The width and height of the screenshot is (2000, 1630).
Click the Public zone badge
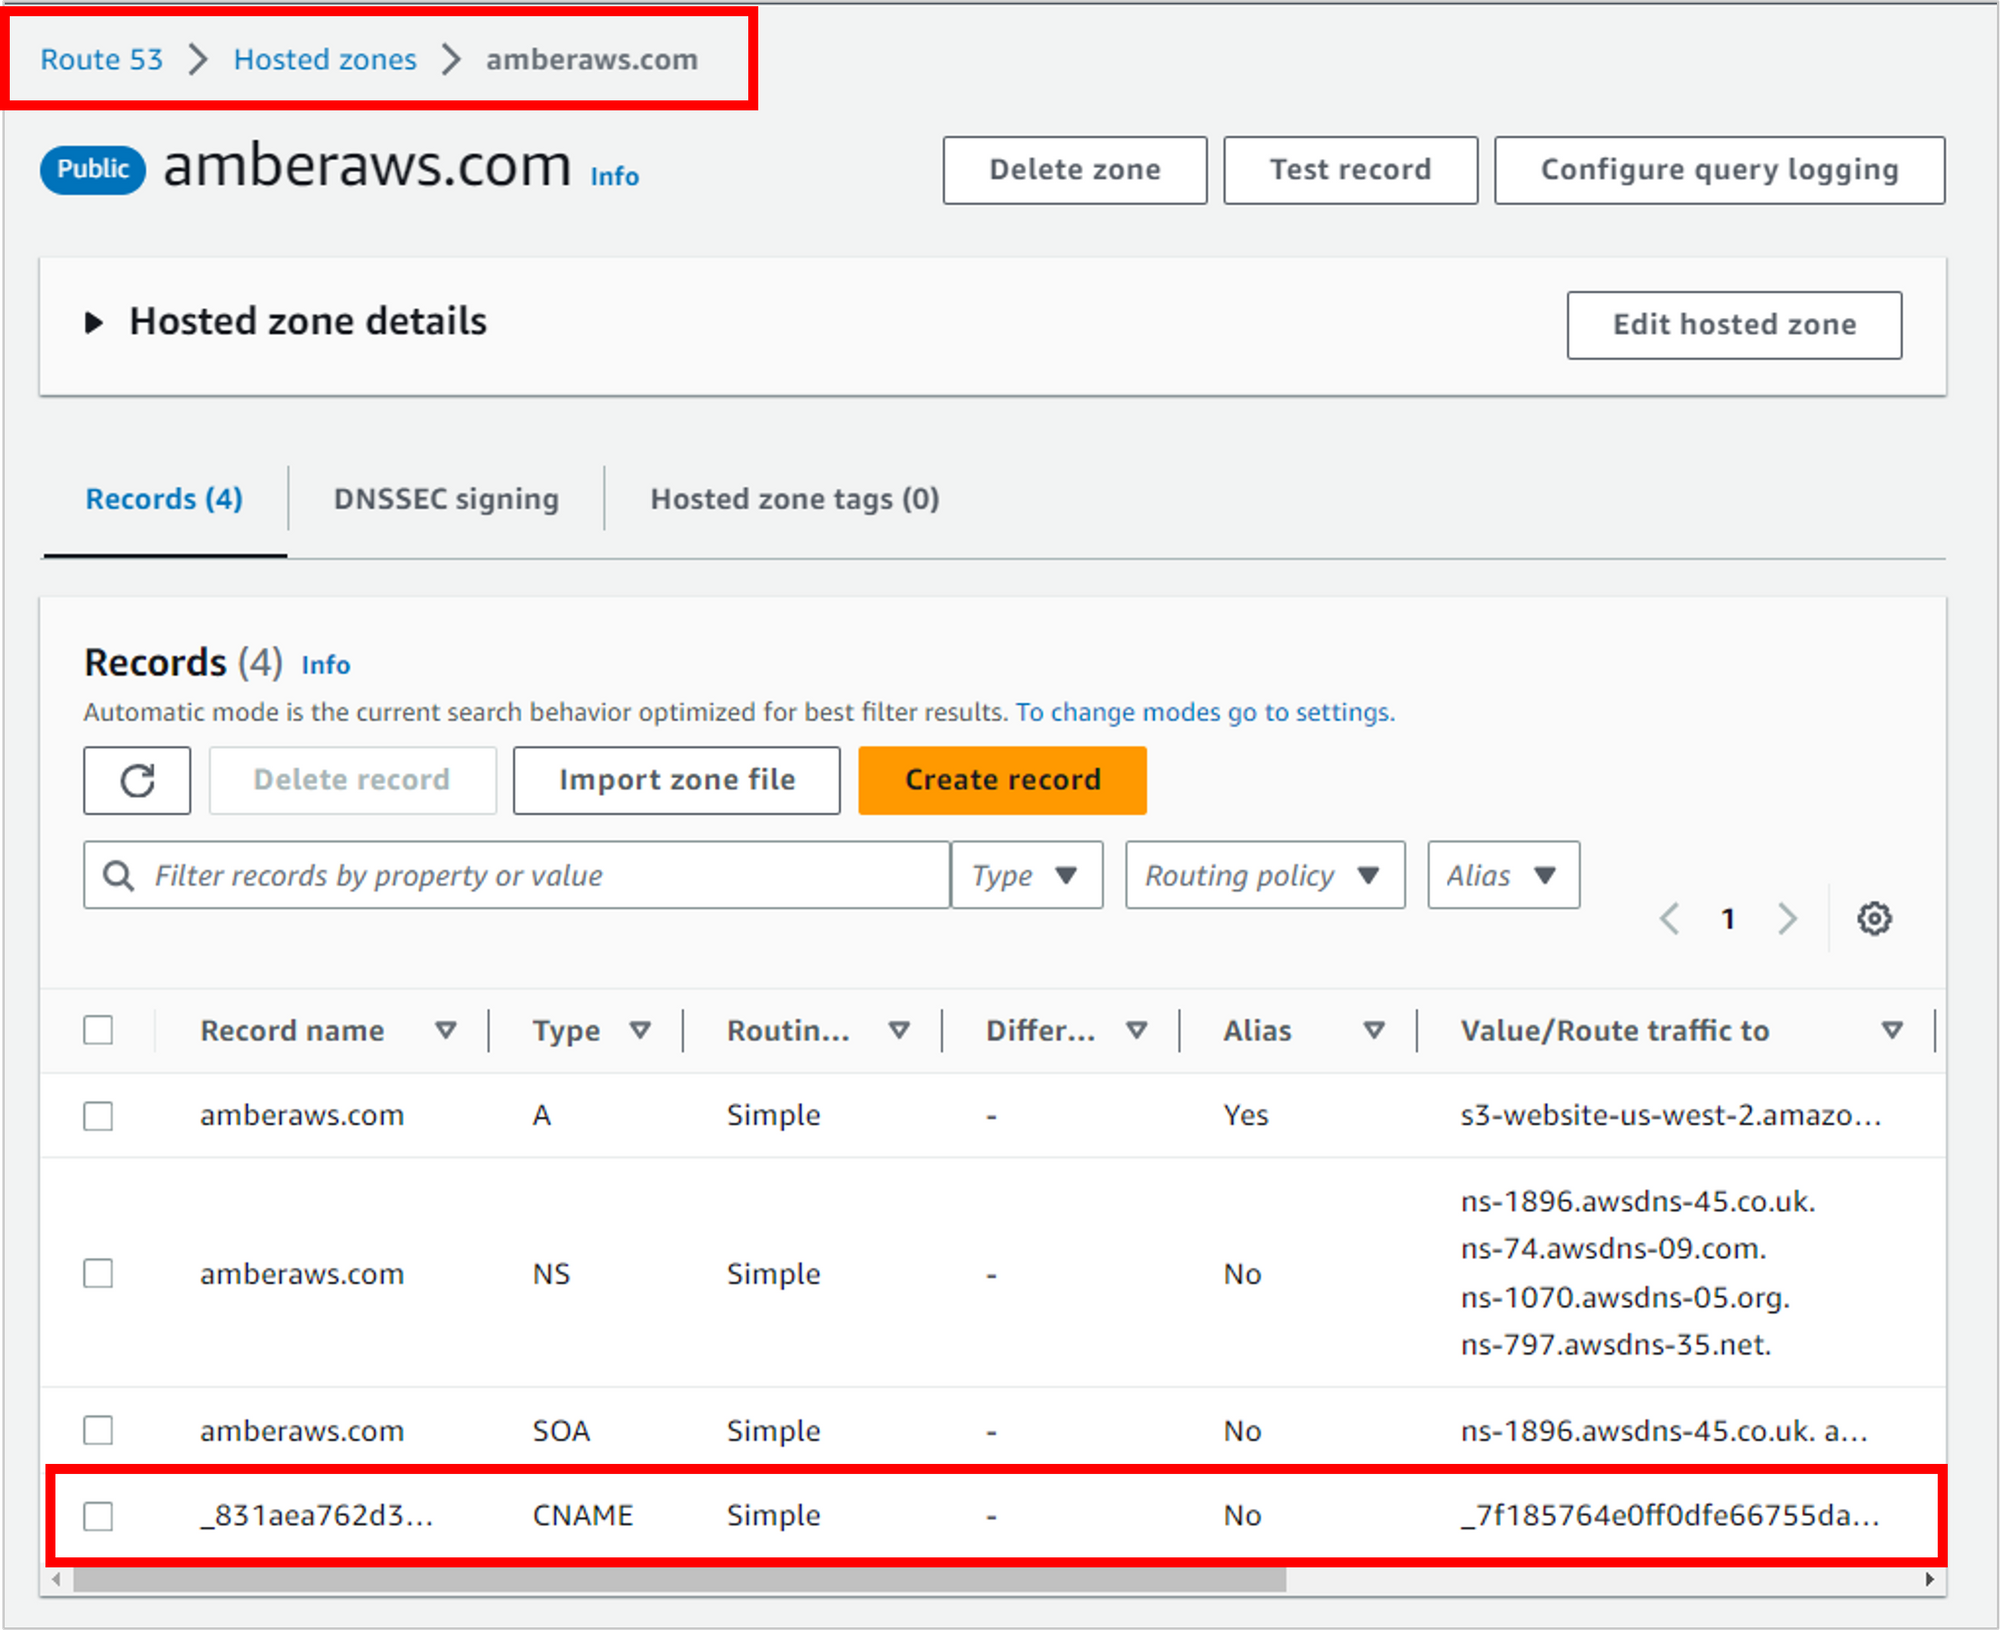pyautogui.click(x=93, y=169)
